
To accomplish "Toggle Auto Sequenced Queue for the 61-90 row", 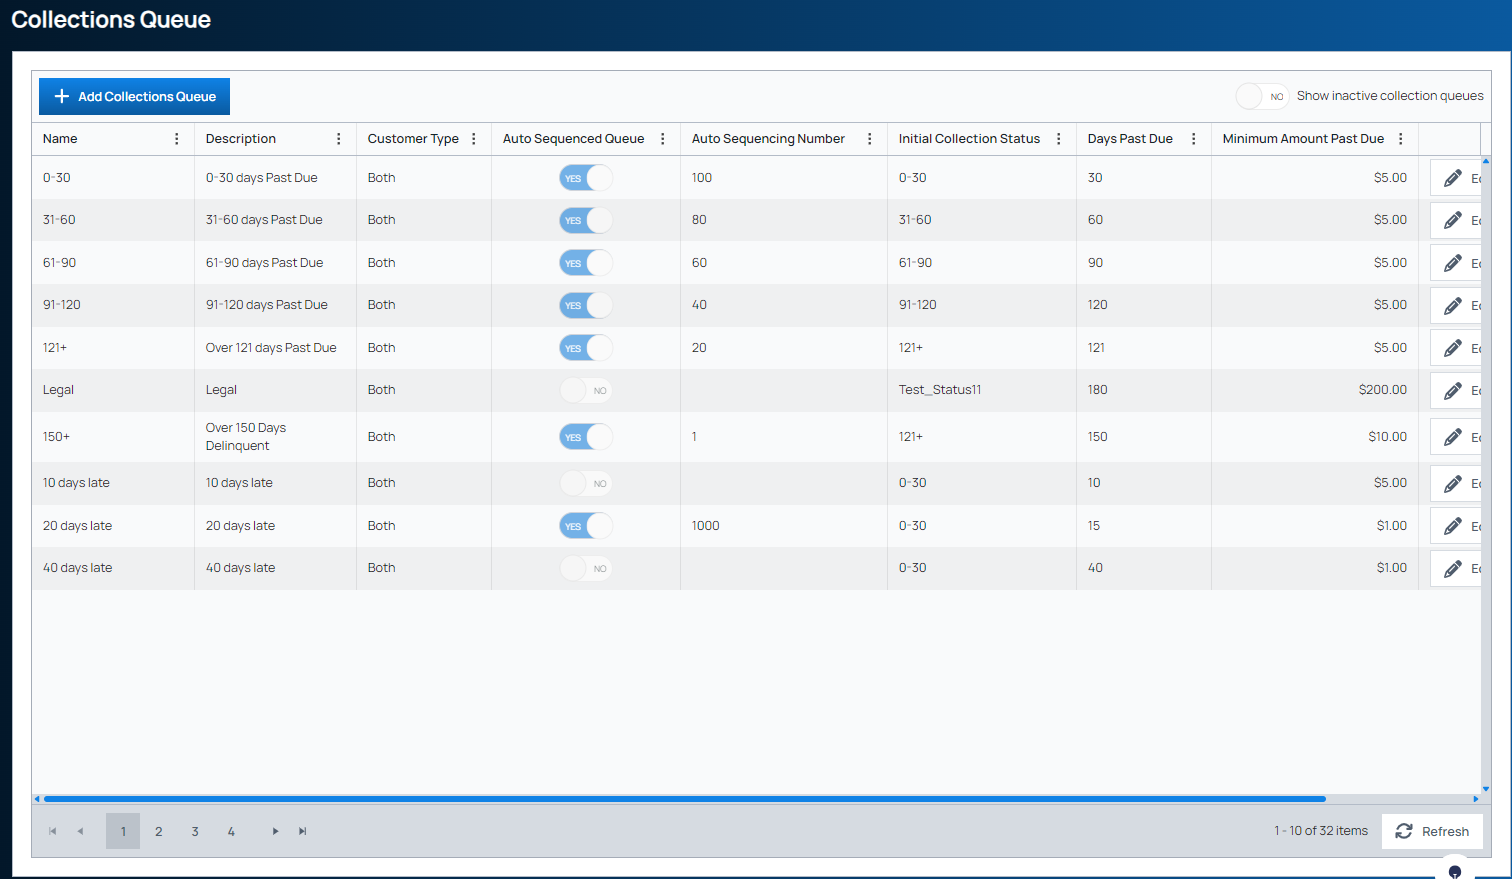I will tap(586, 263).
